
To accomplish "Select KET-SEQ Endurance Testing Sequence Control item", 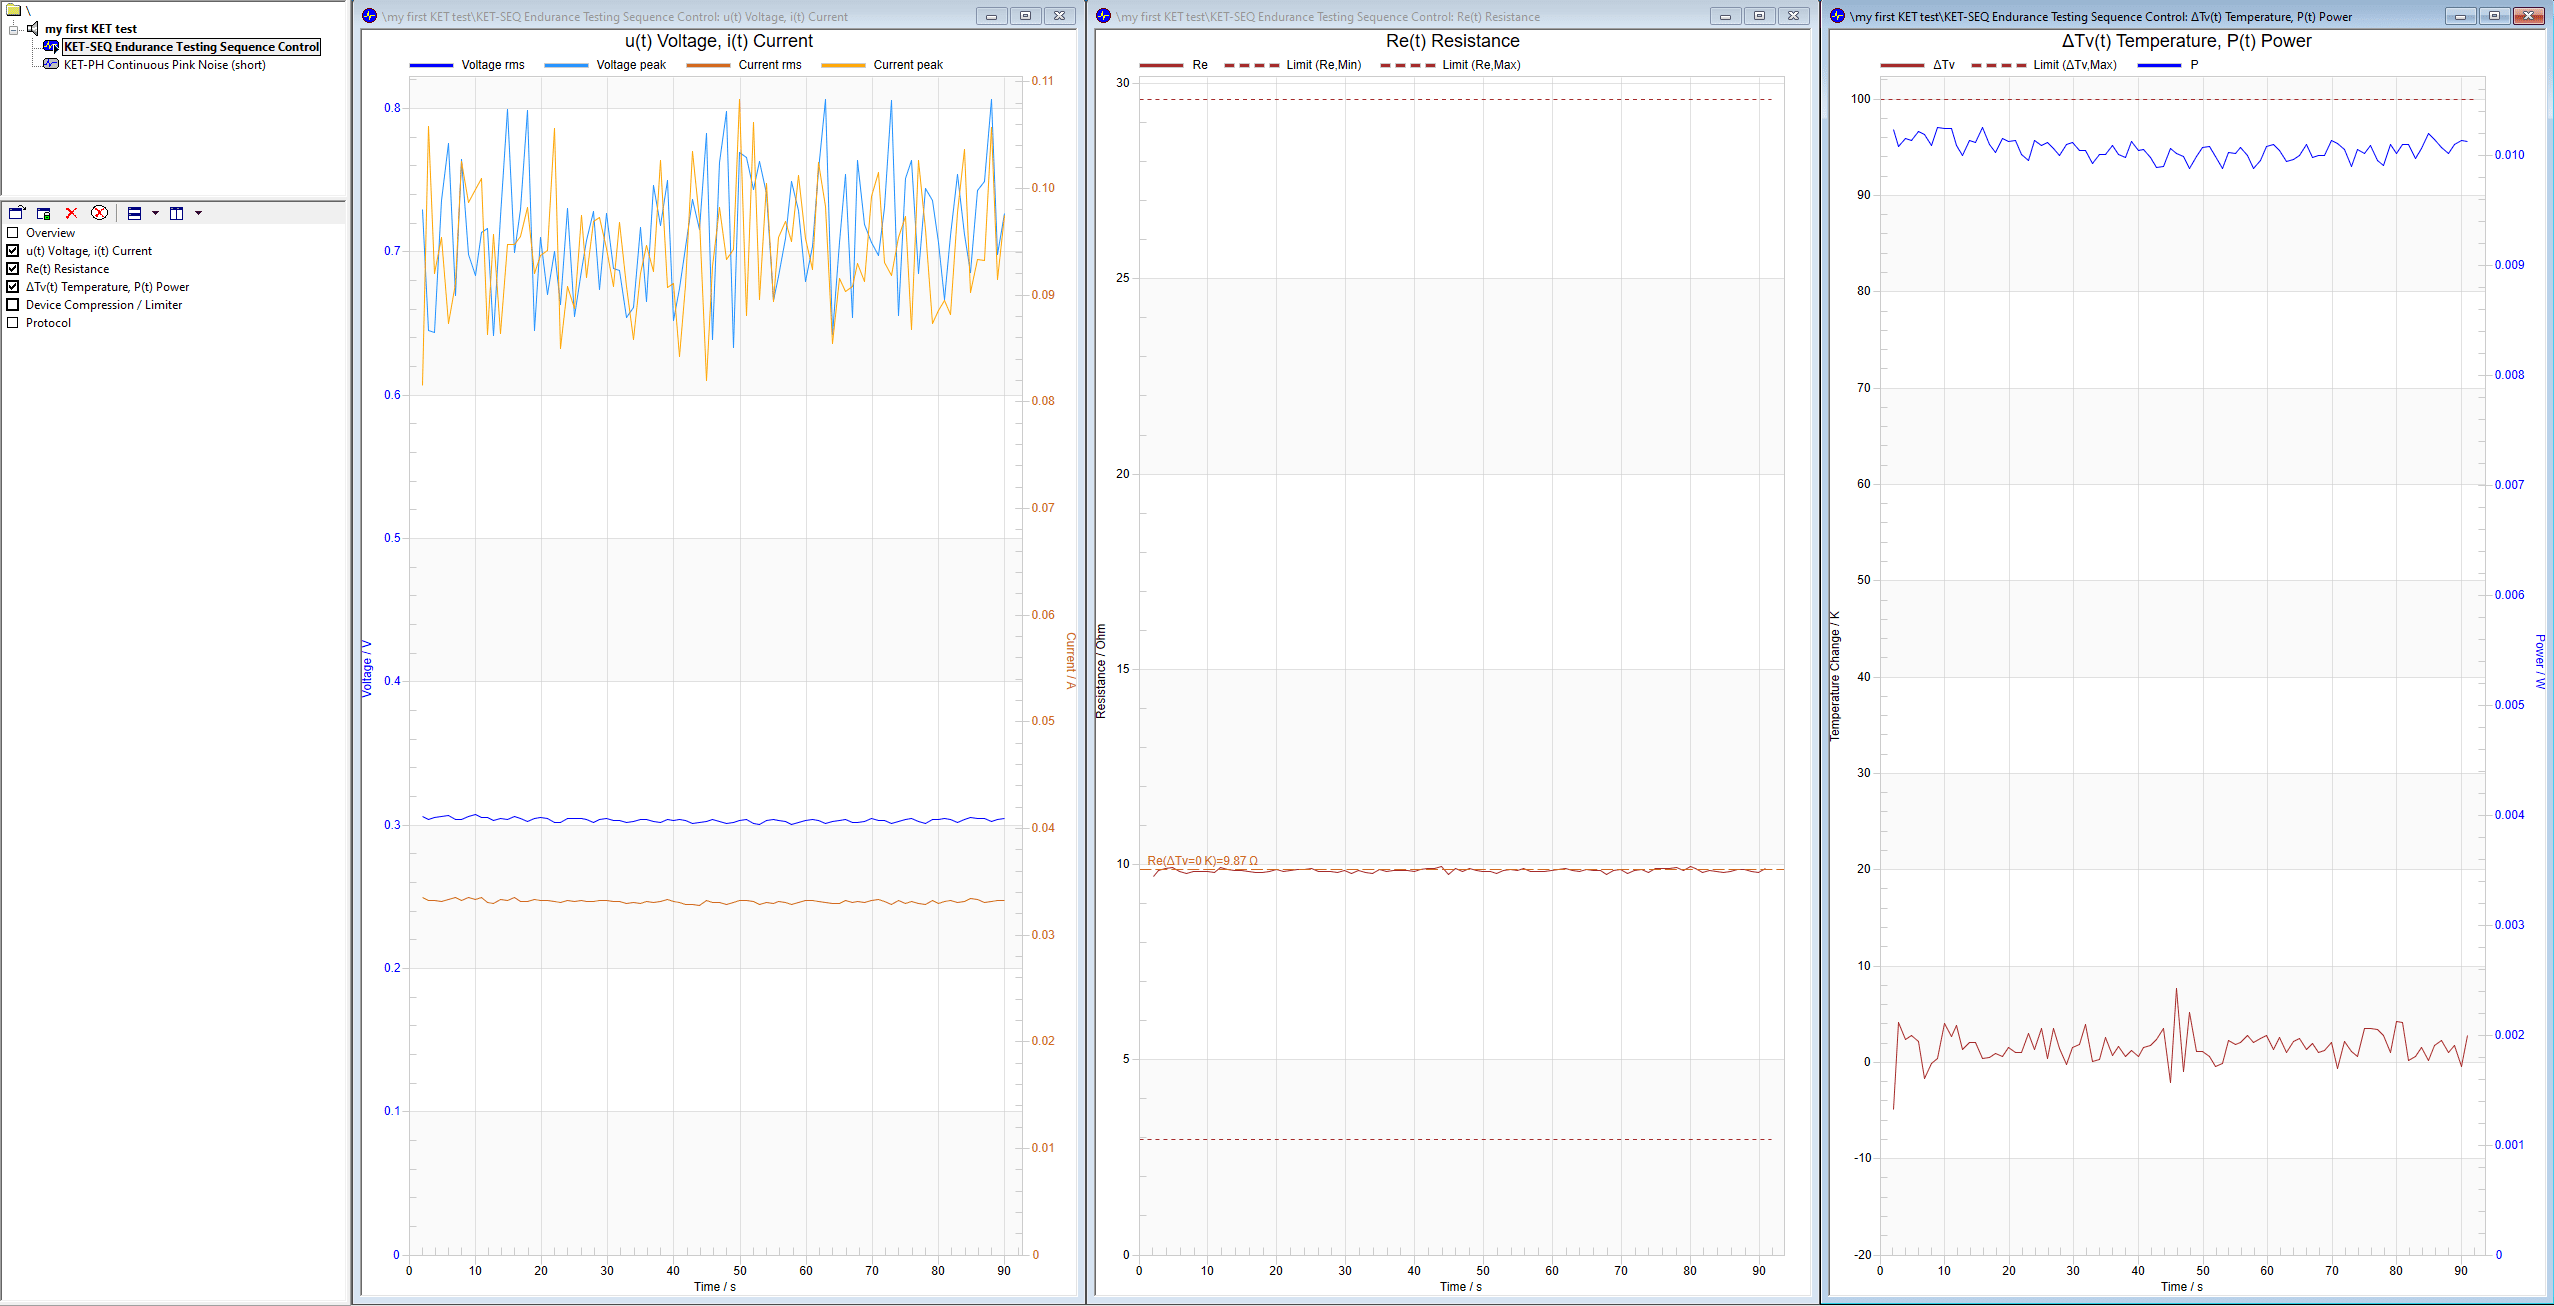I will [191, 47].
